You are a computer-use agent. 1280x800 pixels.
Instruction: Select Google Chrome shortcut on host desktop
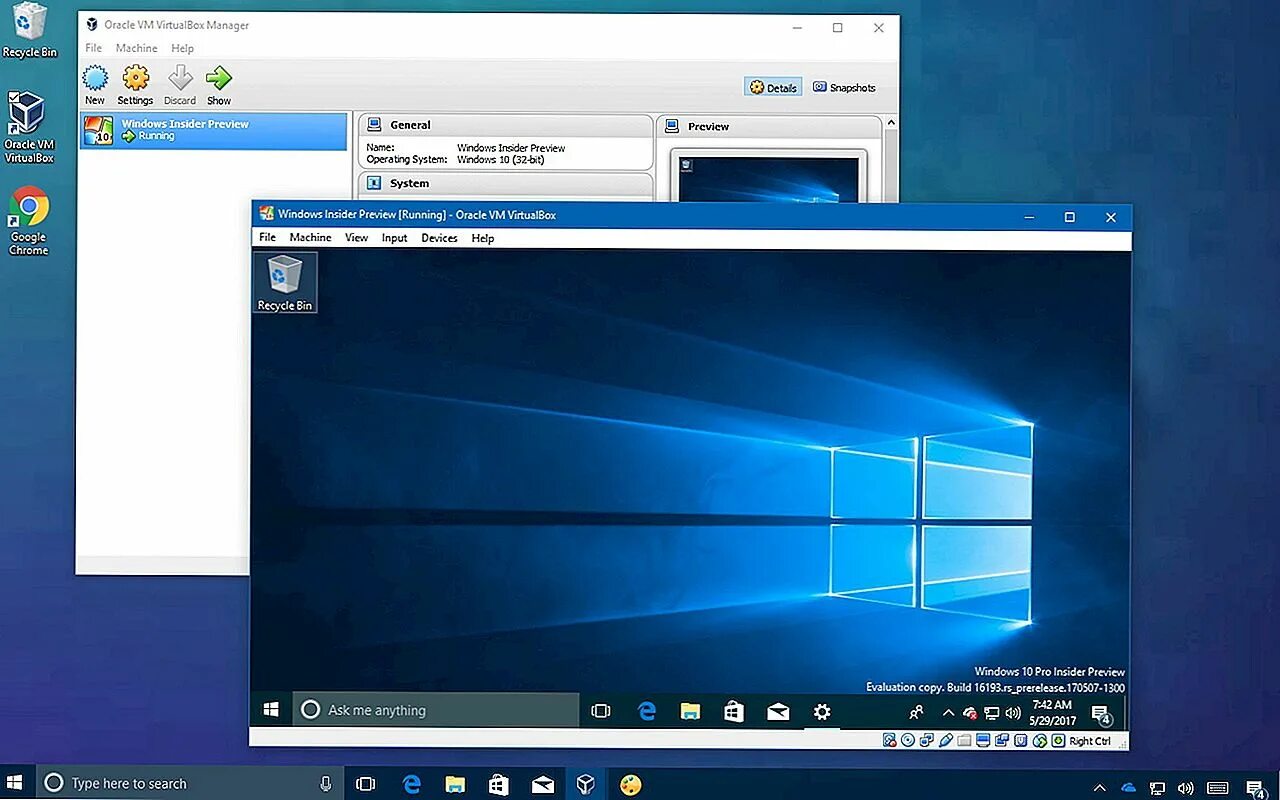point(29,221)
